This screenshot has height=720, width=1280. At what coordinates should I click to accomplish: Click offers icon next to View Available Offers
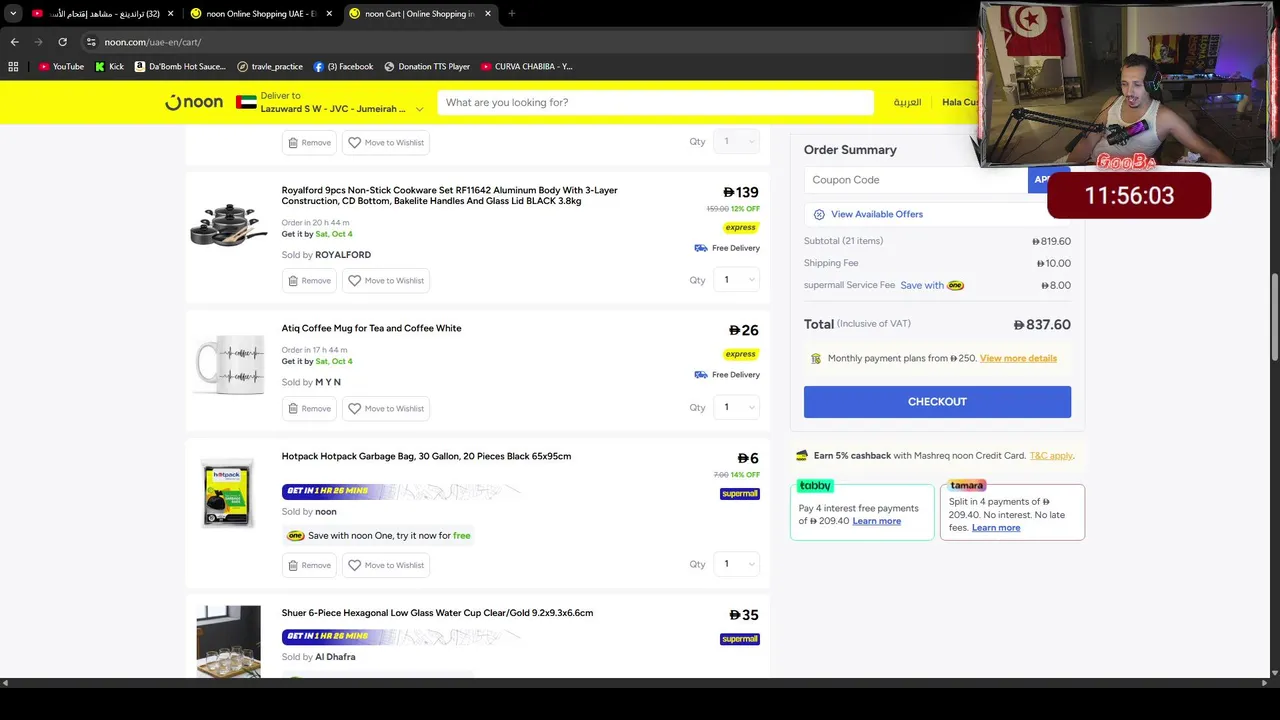[x=819, y=214]
